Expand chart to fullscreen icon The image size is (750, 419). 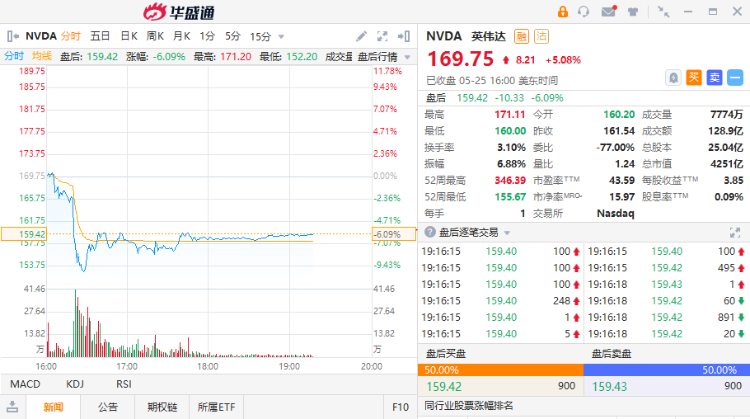[382, 36]
